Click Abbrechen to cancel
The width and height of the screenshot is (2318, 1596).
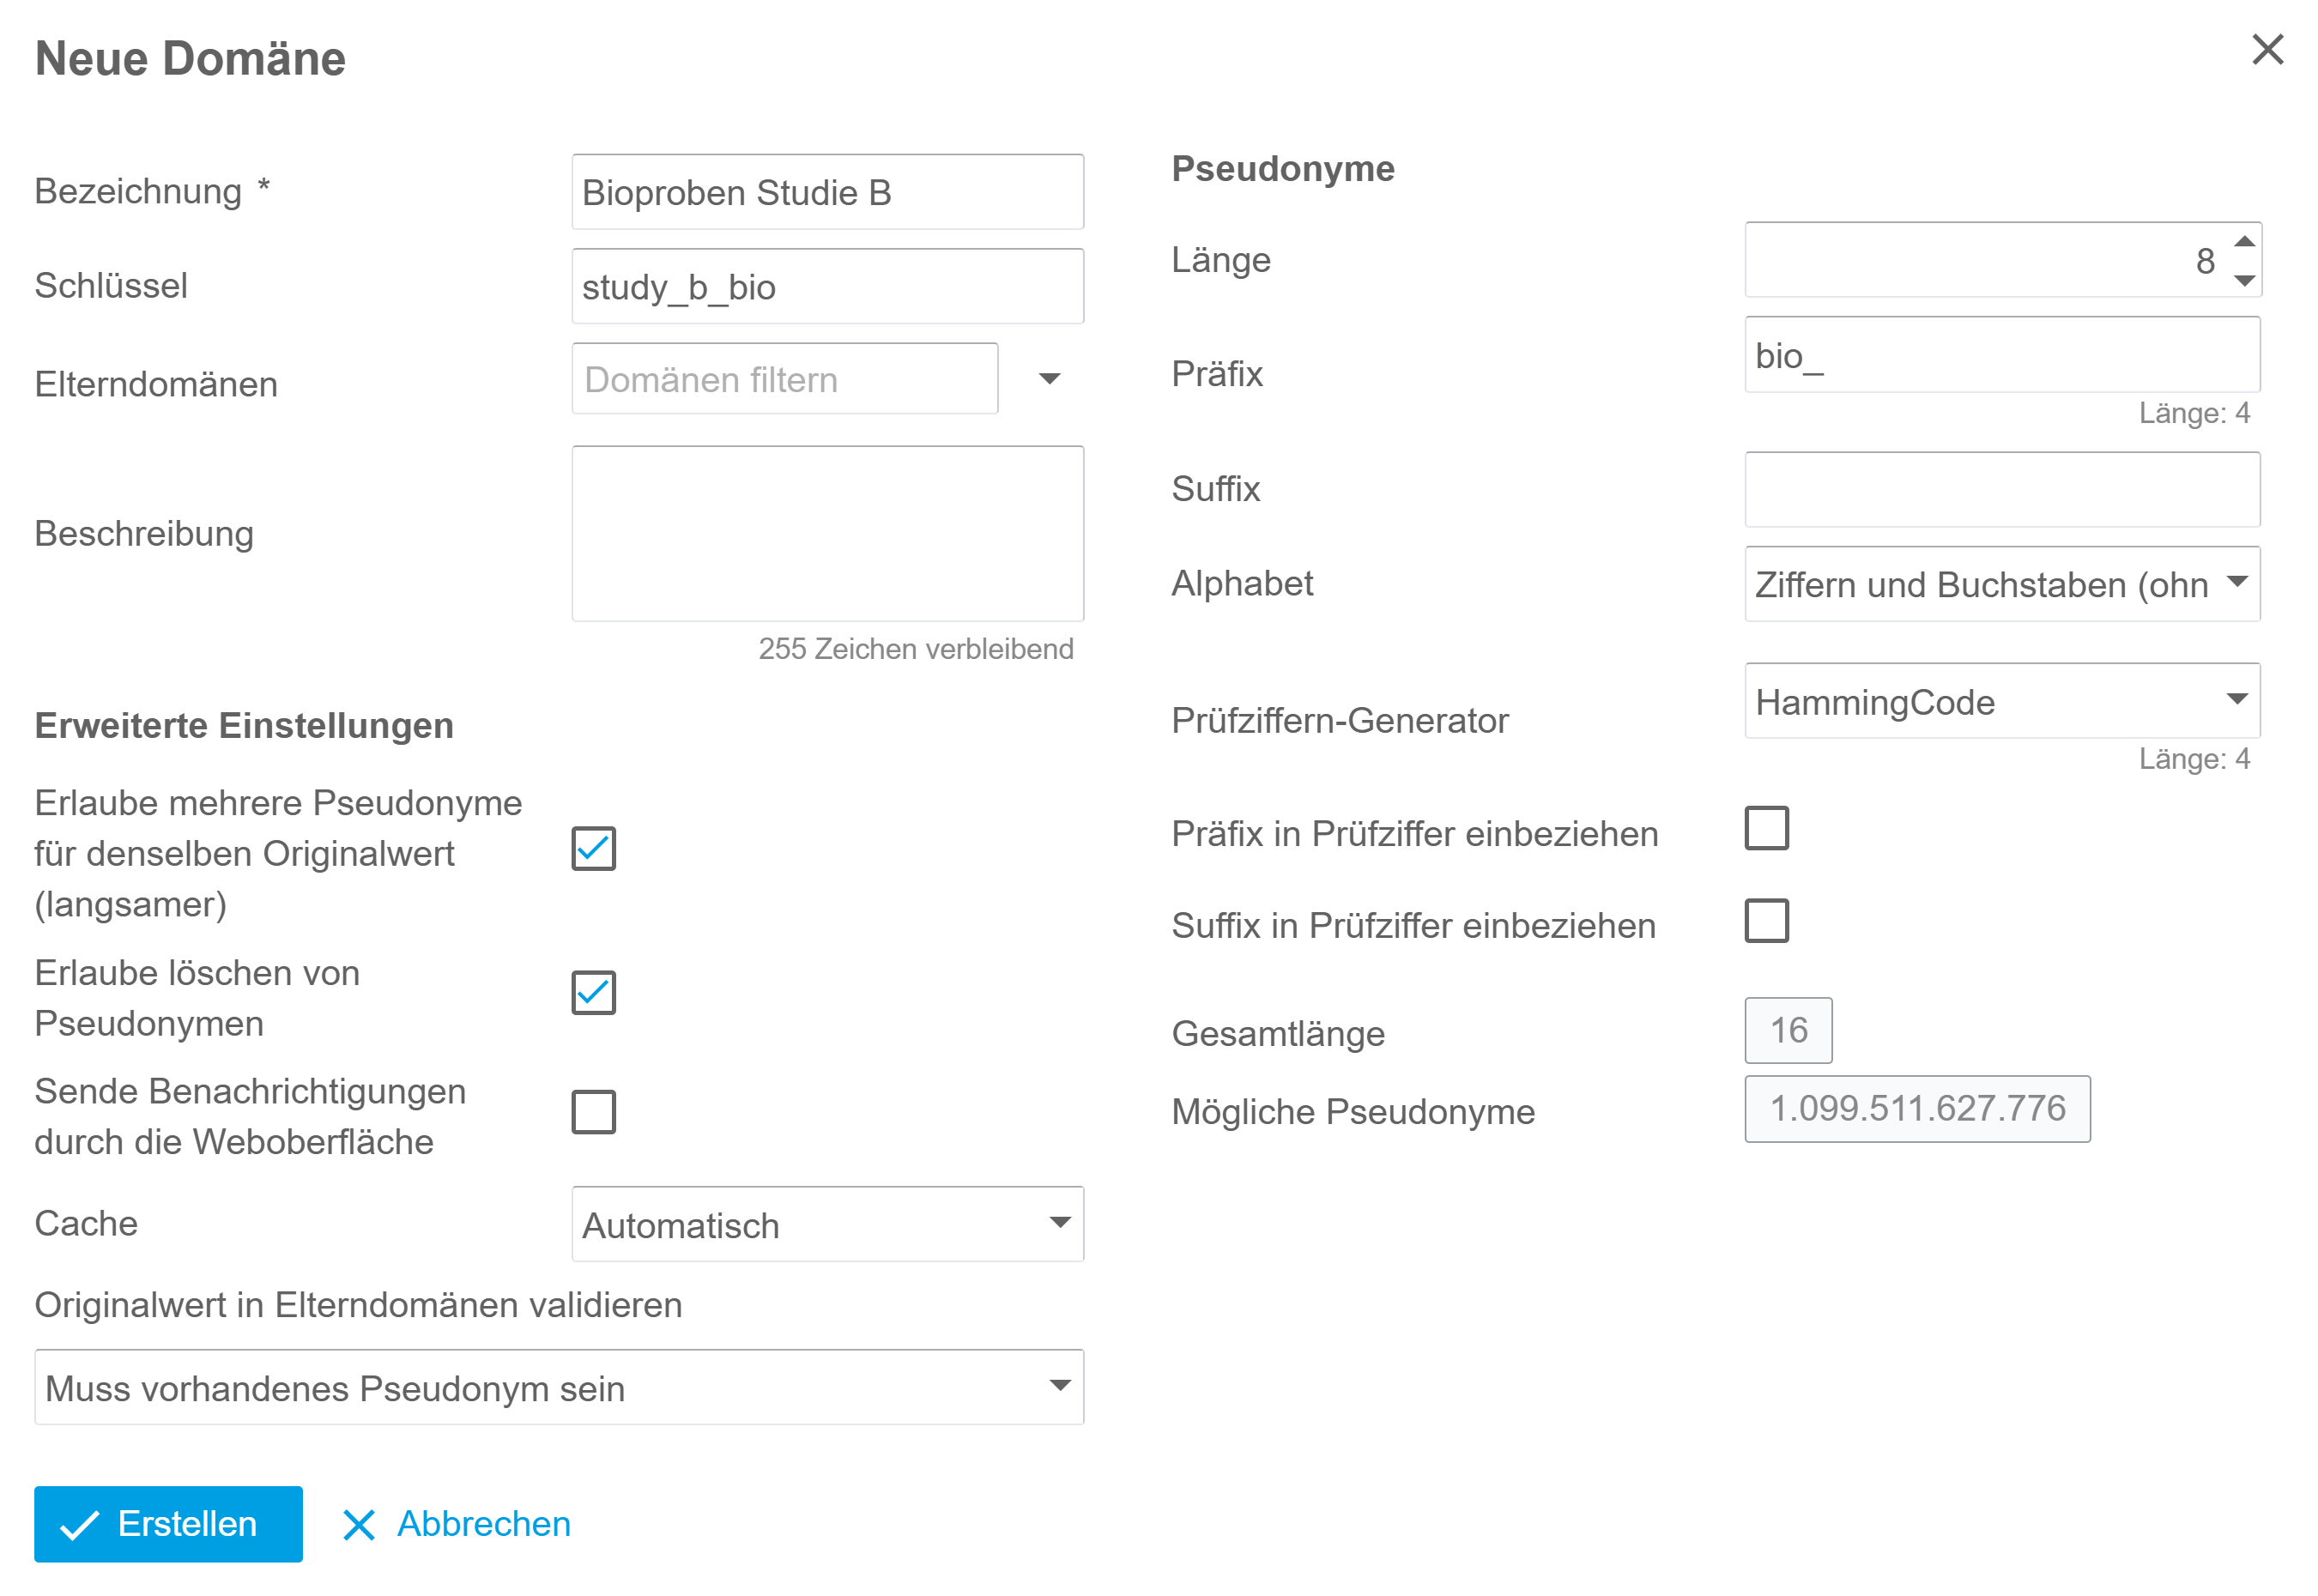point(456,1524)
